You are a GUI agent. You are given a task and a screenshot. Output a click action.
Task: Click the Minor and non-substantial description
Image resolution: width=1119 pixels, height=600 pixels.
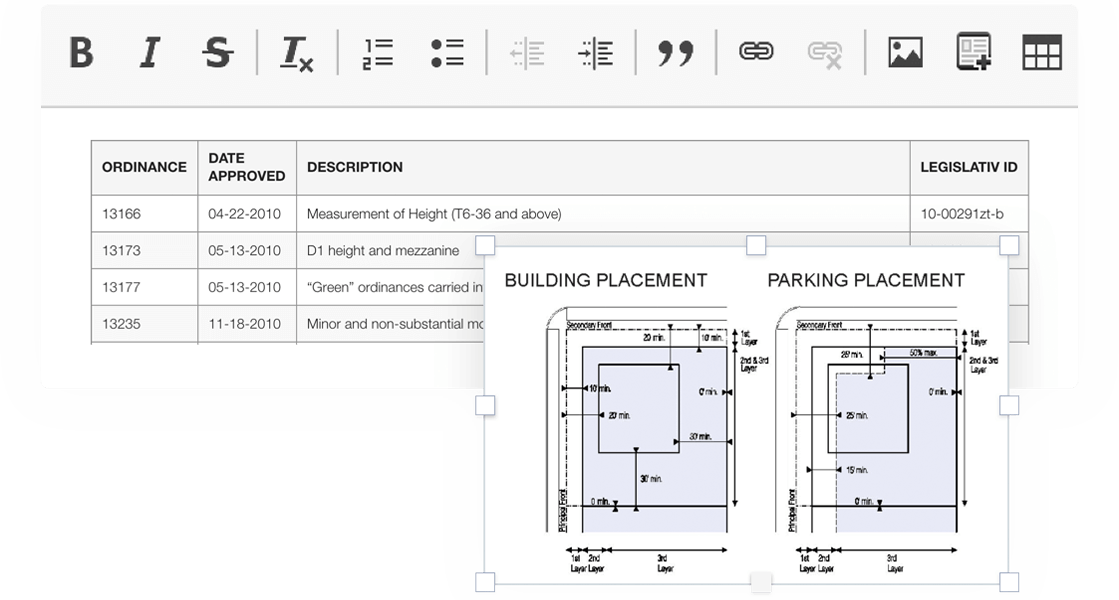click(390, 324)
